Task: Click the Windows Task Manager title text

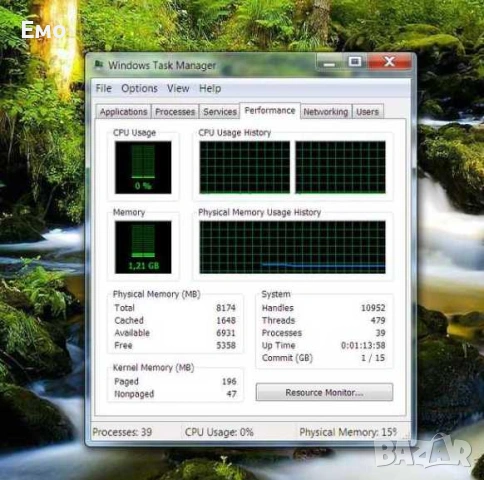Action: click(x=162, y=65)
